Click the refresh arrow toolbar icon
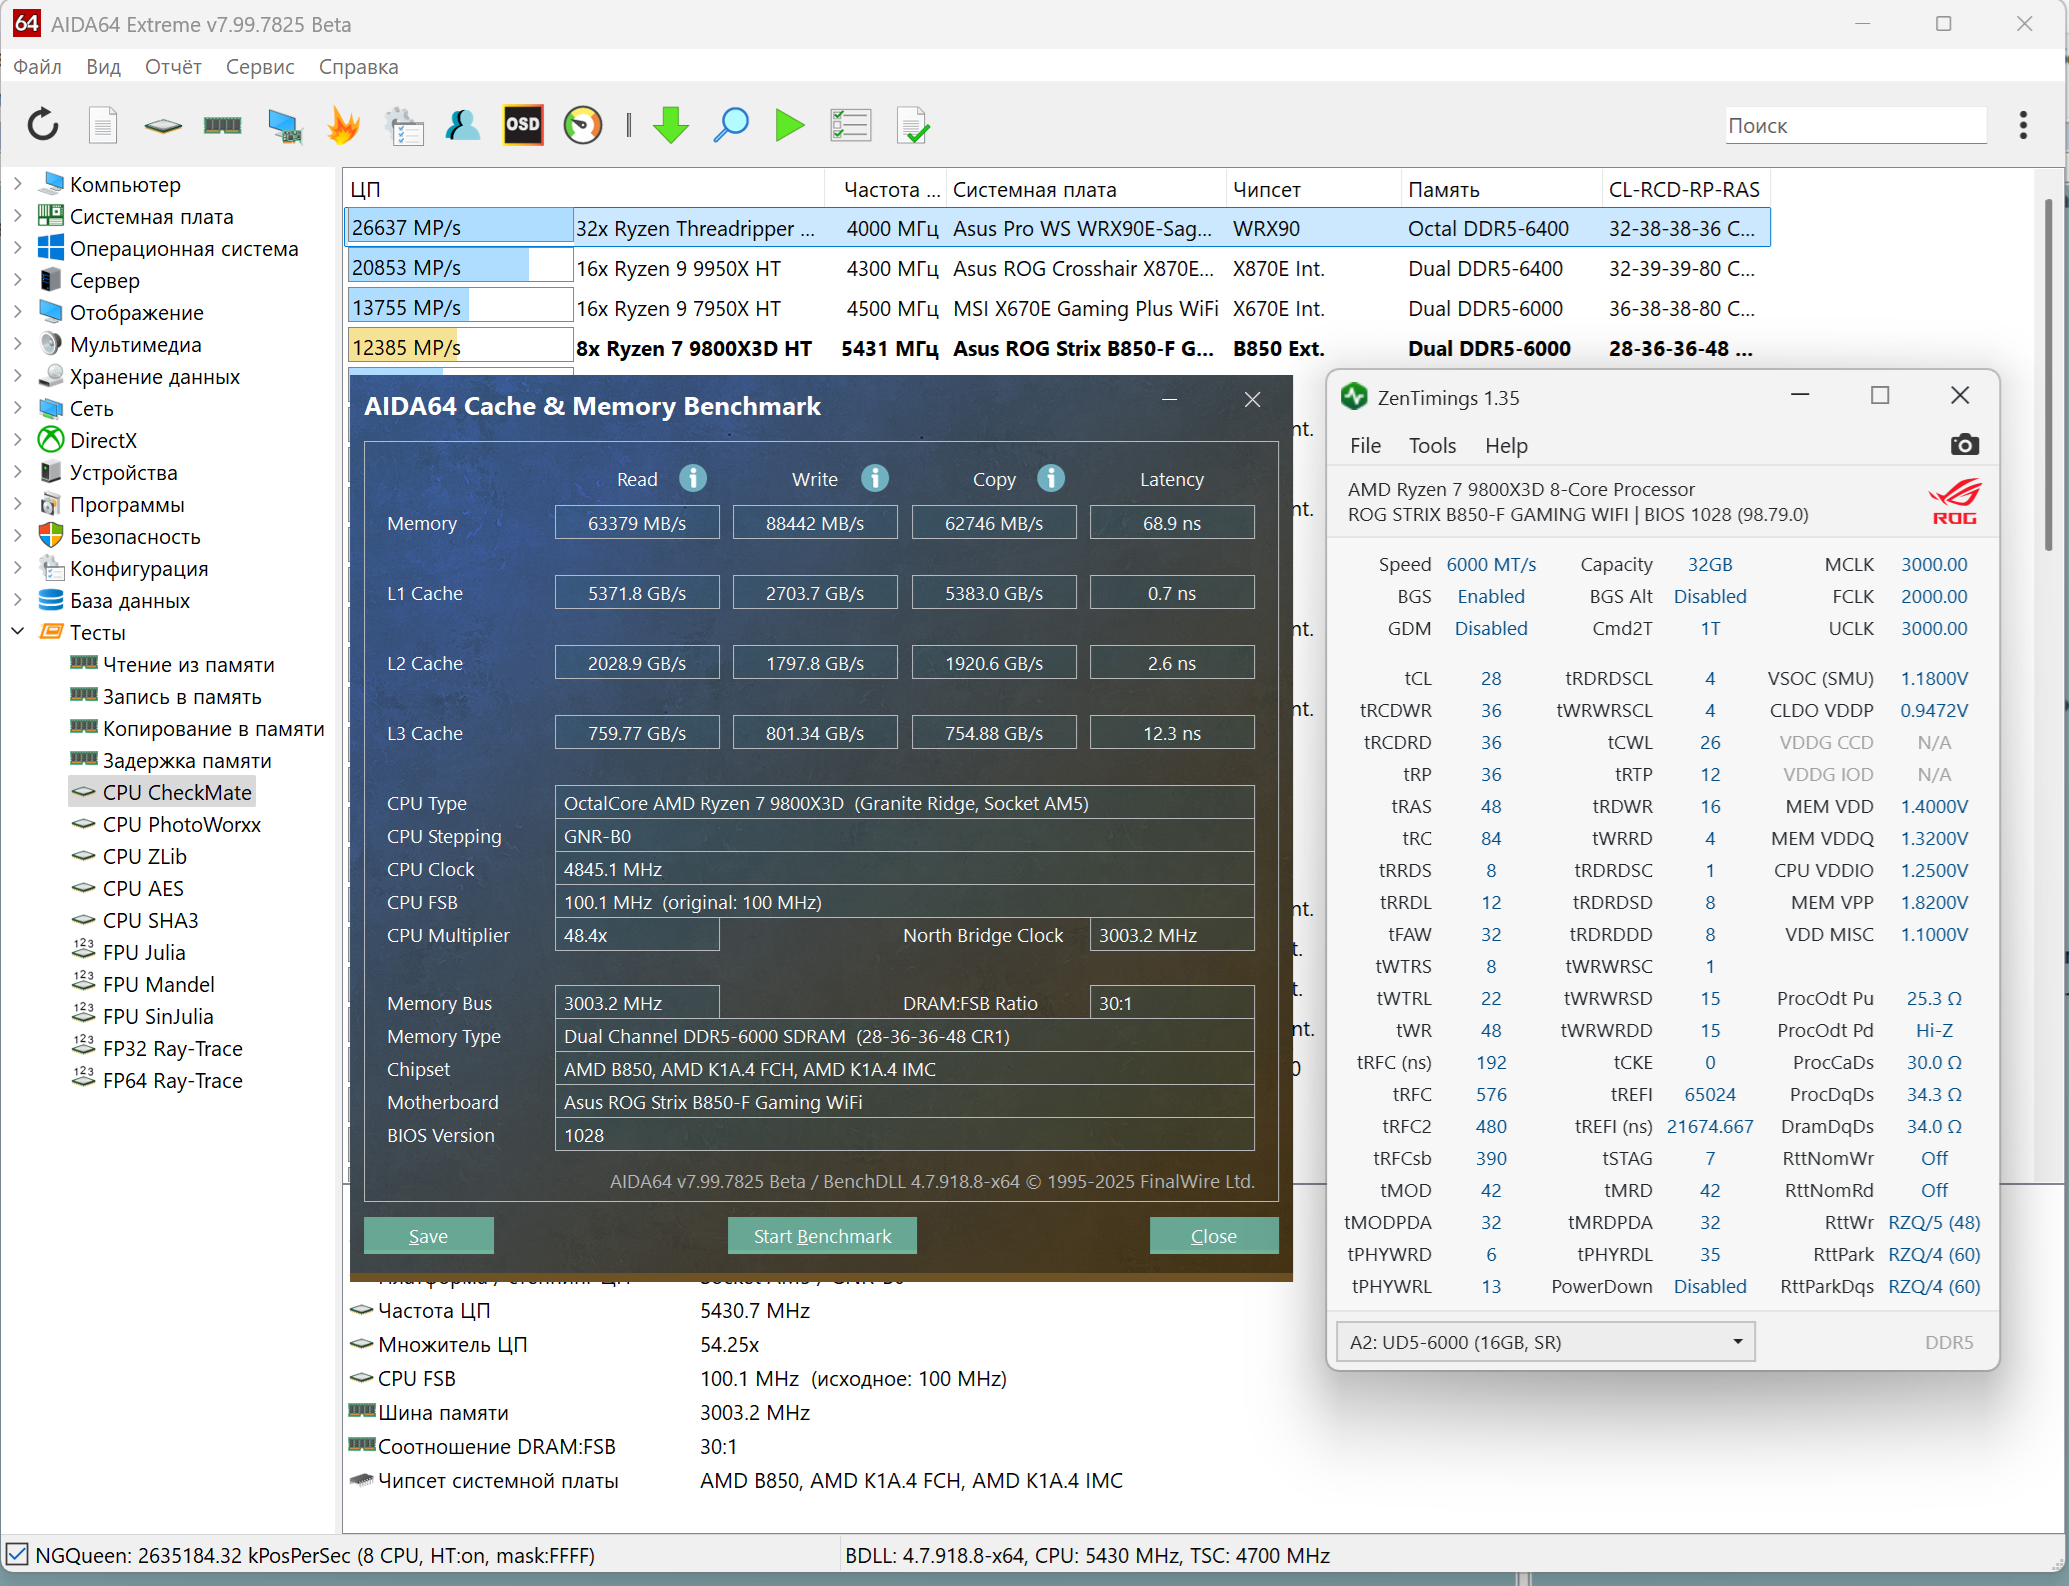 click(43, 125)
